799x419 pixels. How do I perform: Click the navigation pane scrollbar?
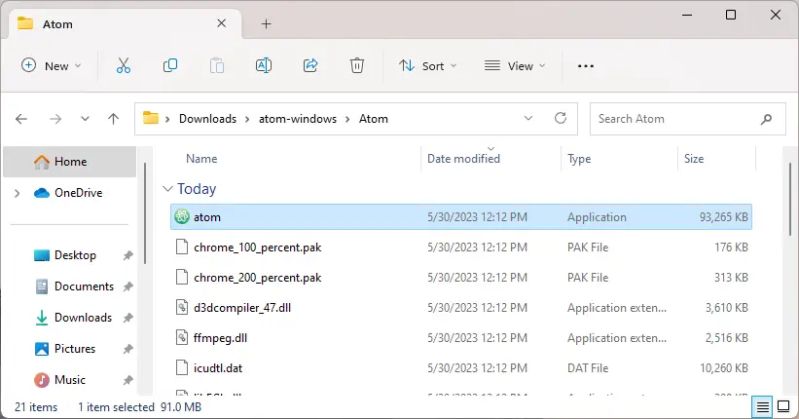[x=145, y=213]
